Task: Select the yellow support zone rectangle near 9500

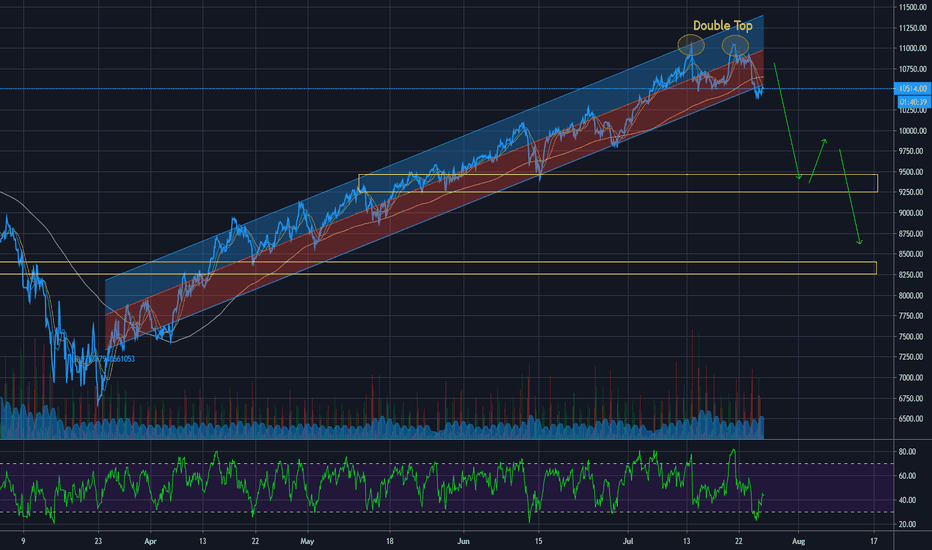Action: 618,183
